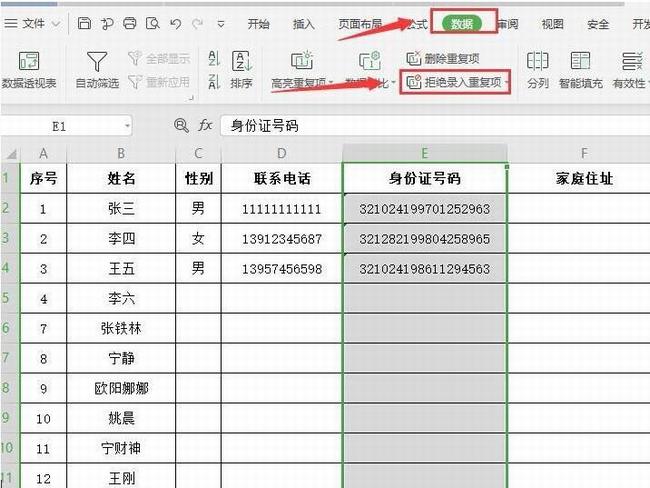This screenshot has width=650, height=488.
Task: Click the select-all corner triangle
Action: (11, 154)
